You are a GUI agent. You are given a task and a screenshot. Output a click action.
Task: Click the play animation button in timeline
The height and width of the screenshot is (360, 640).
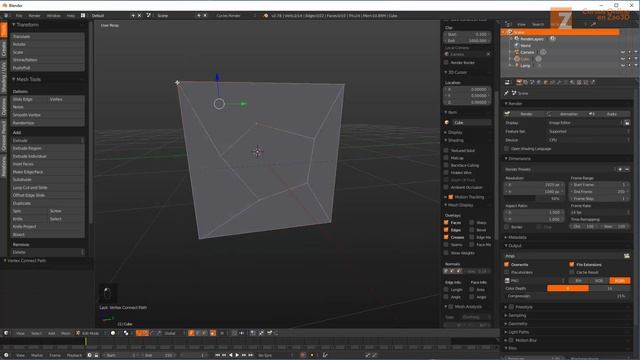(x=237, y=355)
